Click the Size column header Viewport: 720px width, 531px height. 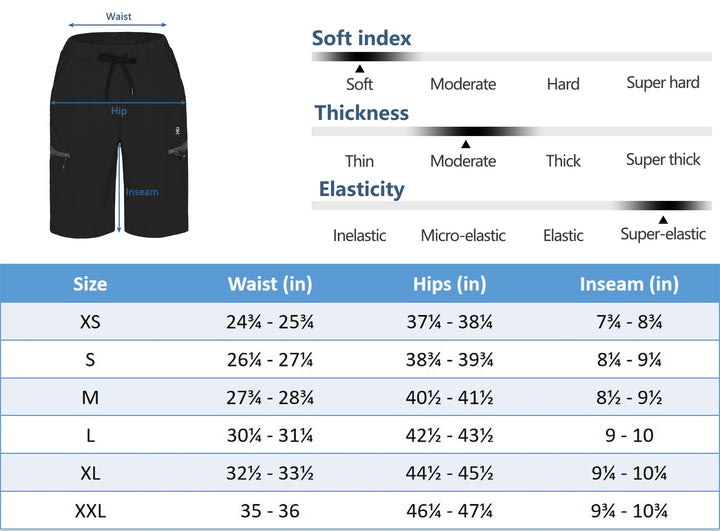coord(90,284)
